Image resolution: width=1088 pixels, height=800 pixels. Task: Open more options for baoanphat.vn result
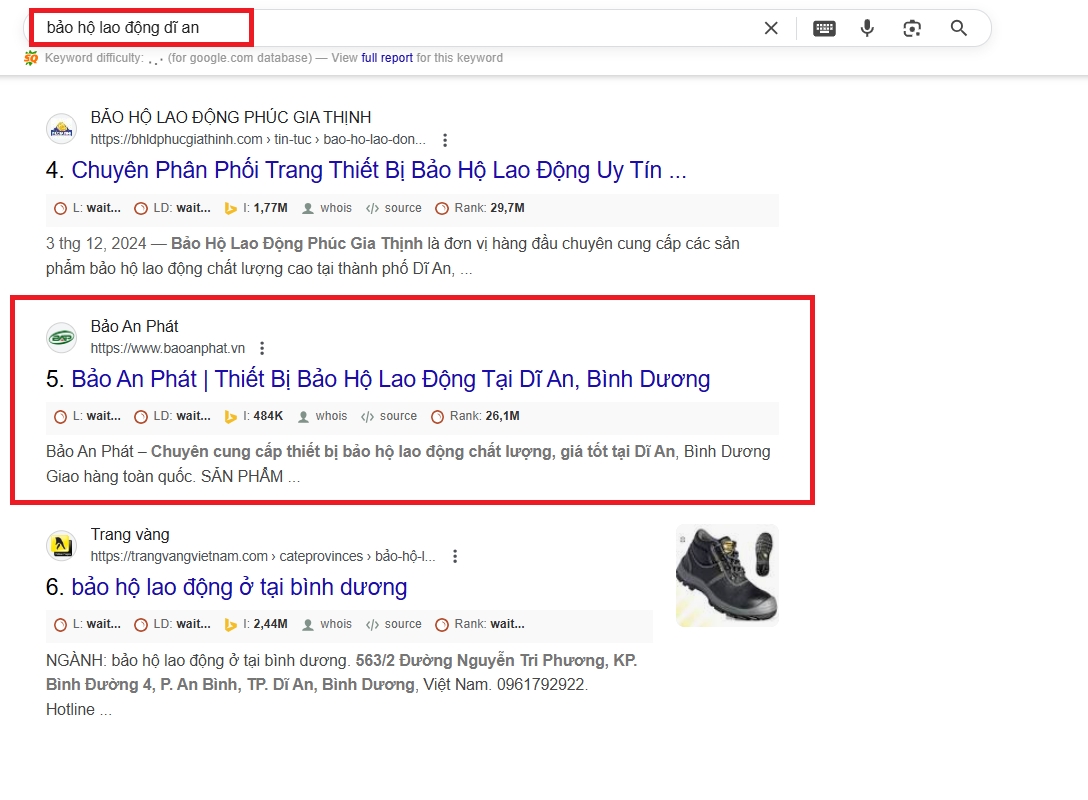[262, 348]
